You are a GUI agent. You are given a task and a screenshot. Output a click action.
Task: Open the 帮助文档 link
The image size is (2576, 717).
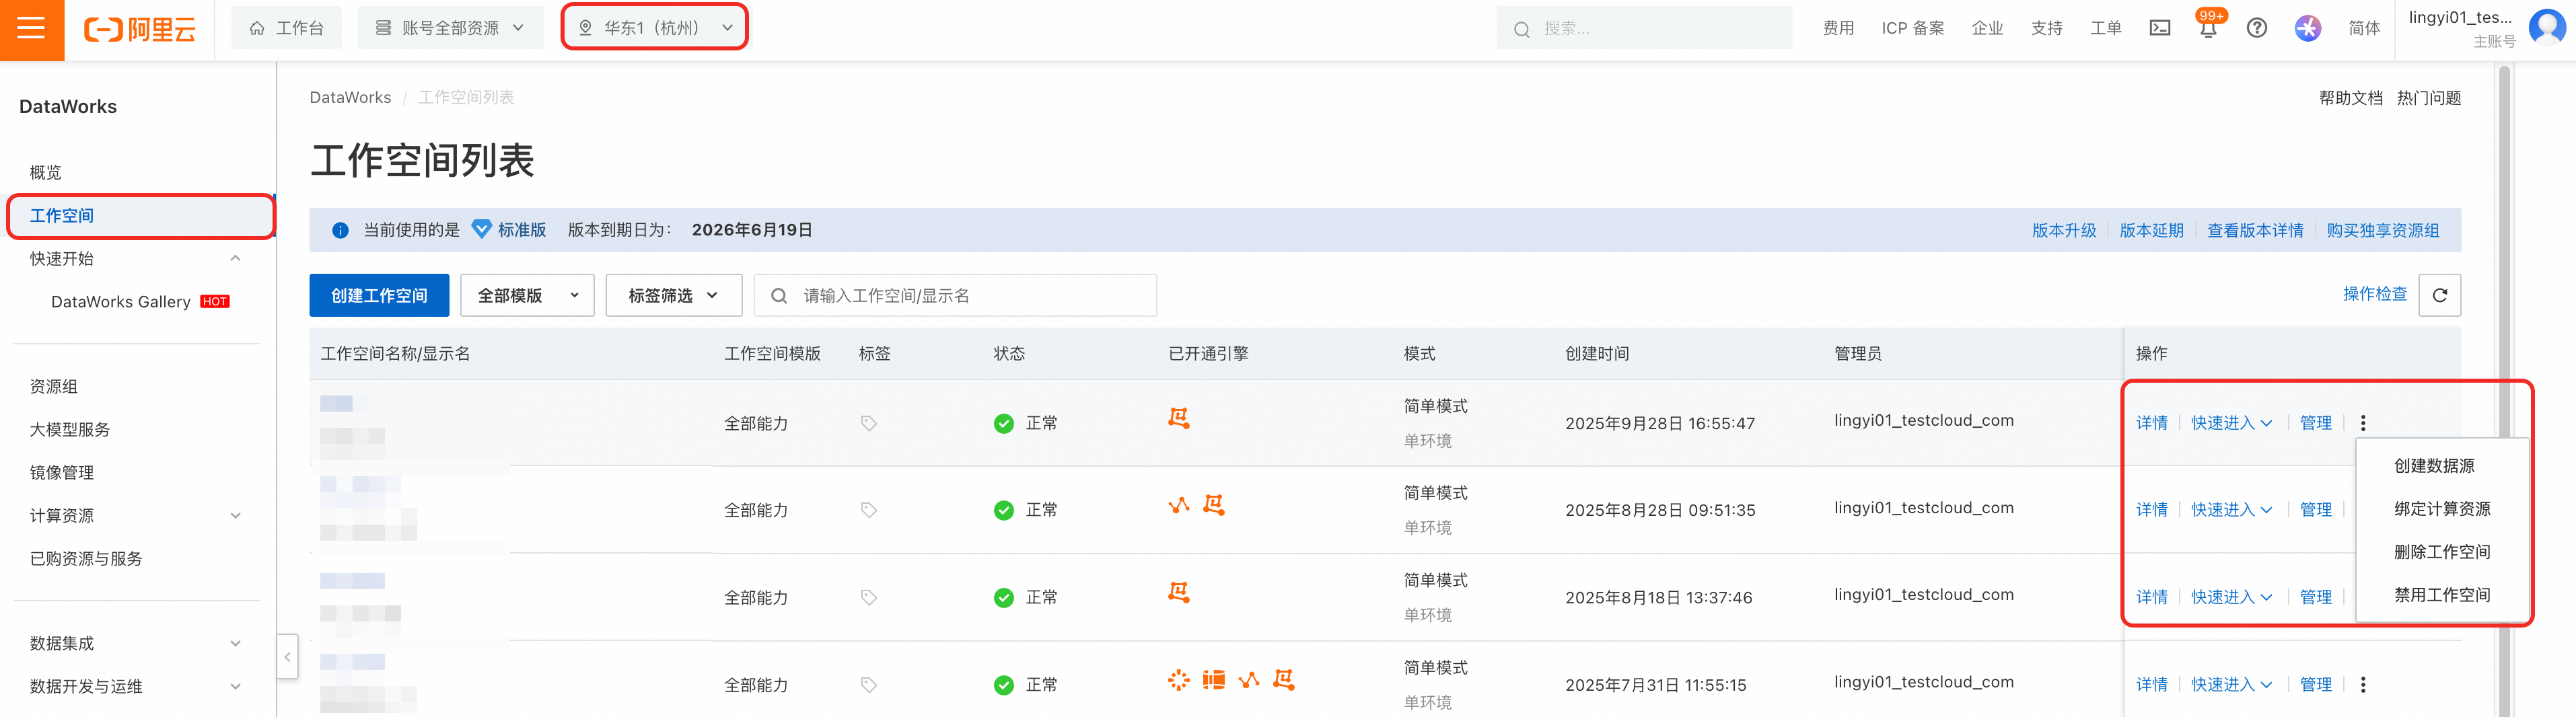coord(2351,98)
